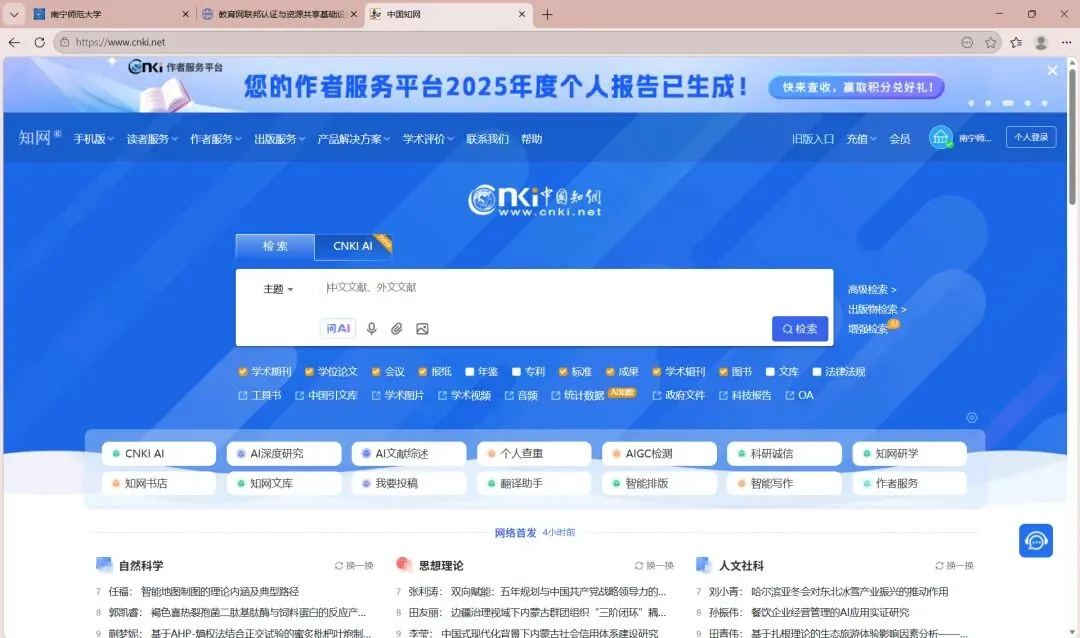Uncheck the 学位论文 checkbox
The height and width of the screenshot is (638, 1080).
[309, 372]
